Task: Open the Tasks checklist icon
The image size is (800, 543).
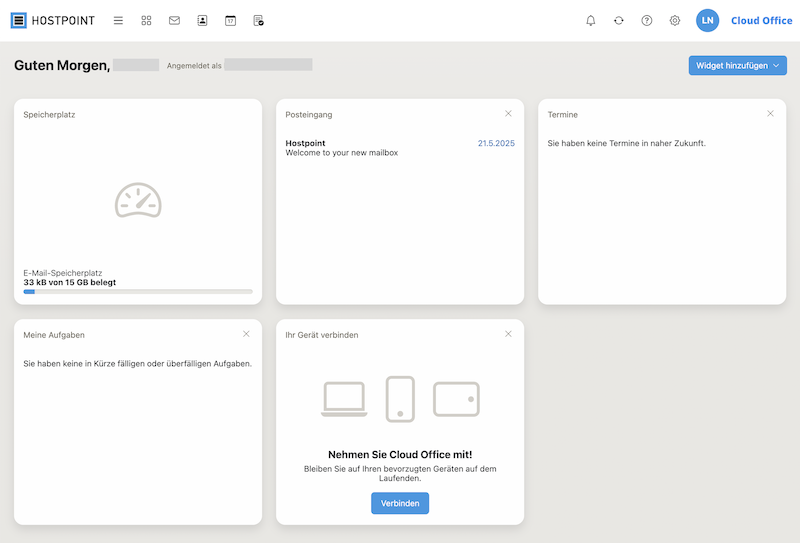Action: (259, 20)
